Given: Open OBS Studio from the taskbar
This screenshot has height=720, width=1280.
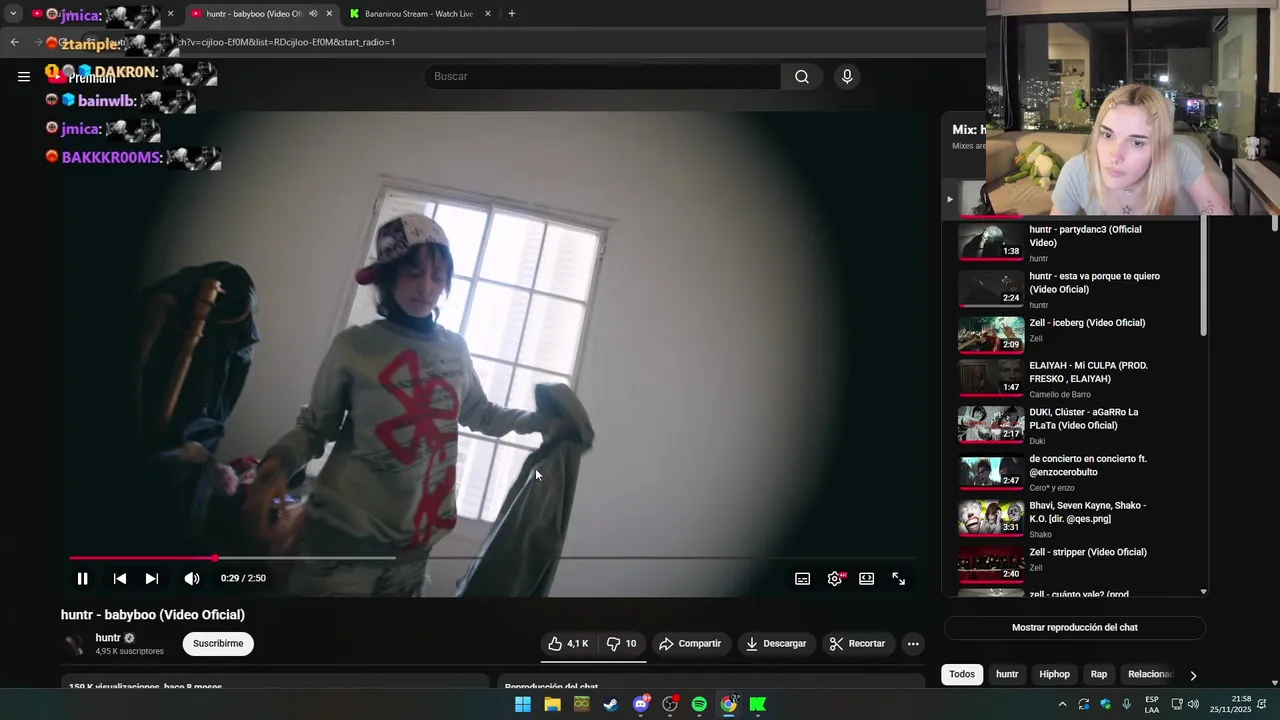Looking at the screenshot, I should pos(670,704).
